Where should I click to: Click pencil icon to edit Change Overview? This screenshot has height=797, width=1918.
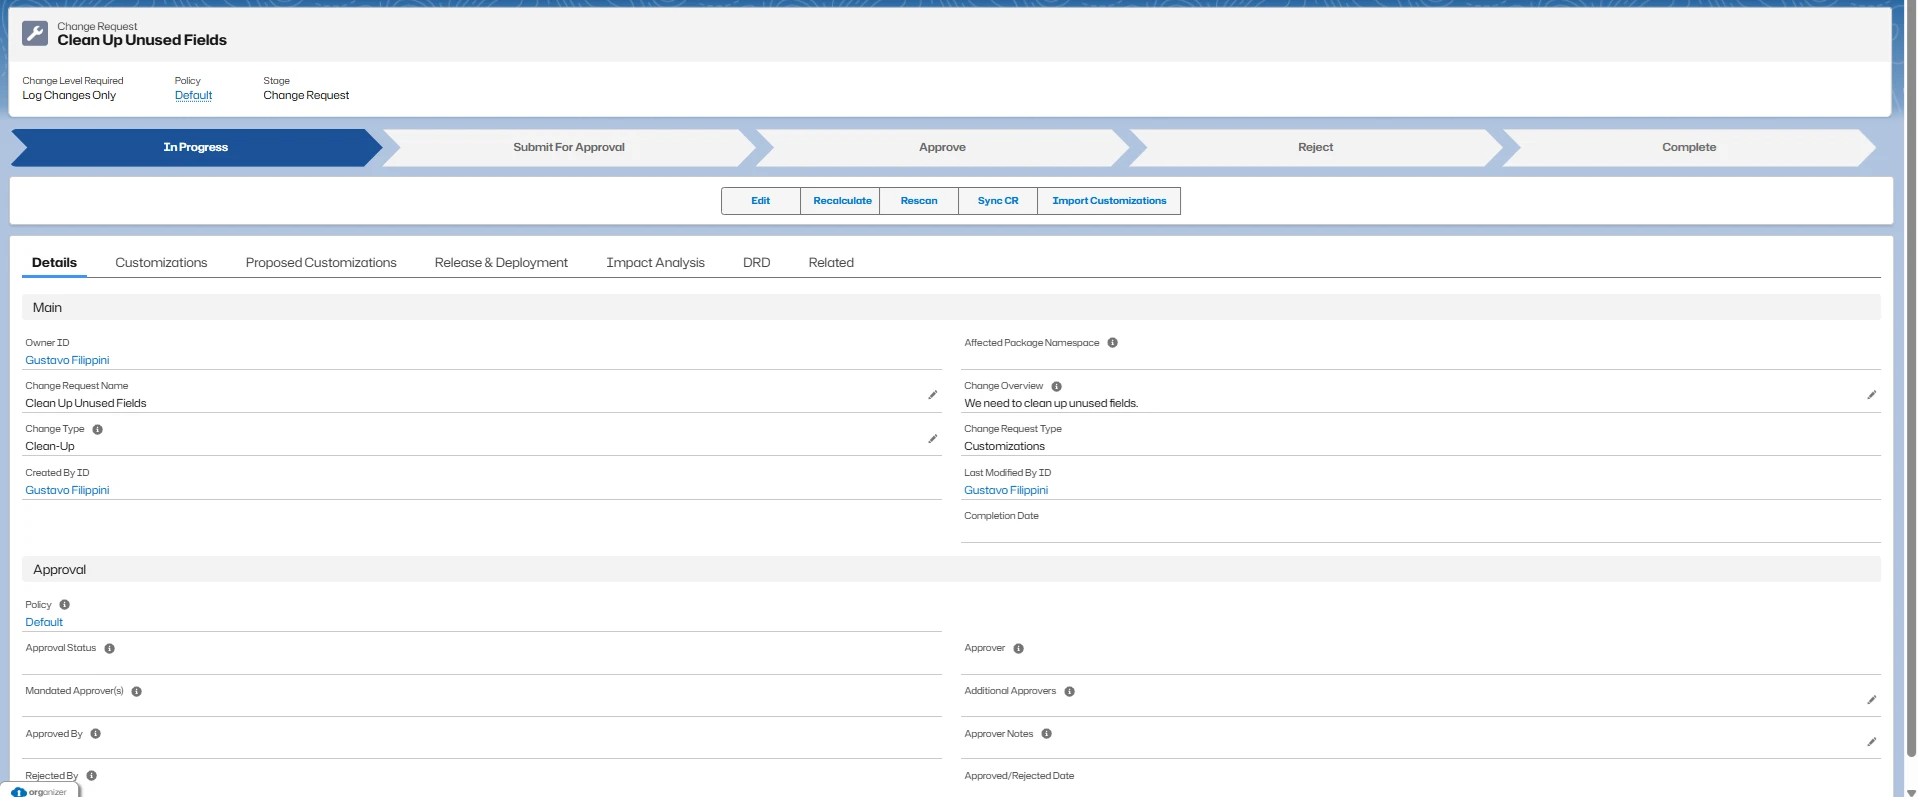(x=1871, y=395)
